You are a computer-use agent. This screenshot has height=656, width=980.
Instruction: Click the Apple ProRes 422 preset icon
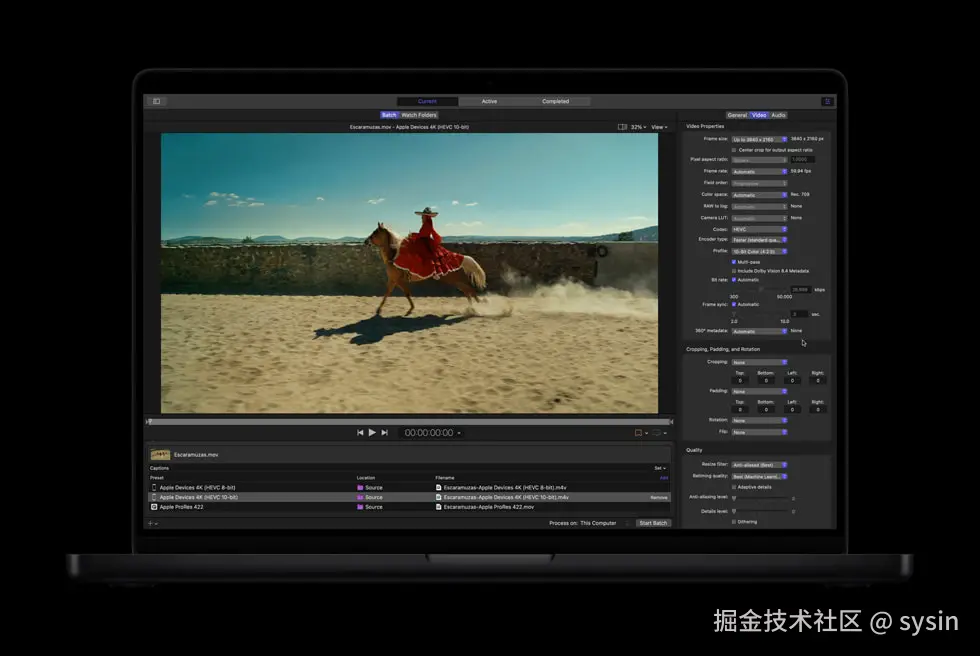(154, 507)
